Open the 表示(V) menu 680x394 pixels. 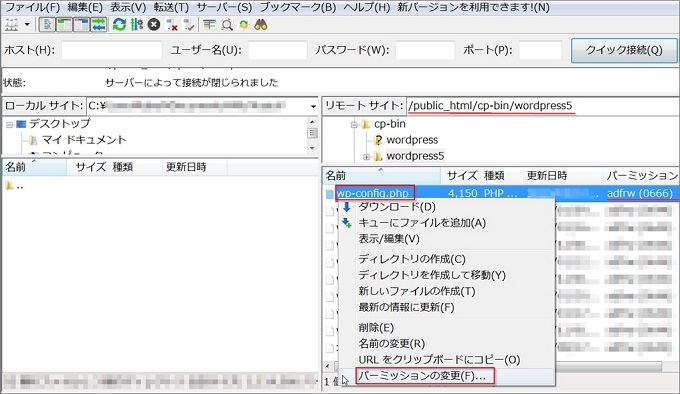[x=128, y=7]
